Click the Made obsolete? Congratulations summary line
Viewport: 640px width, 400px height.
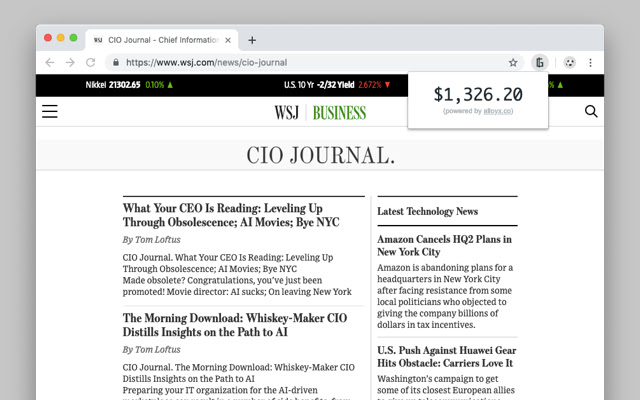[222, 280]
